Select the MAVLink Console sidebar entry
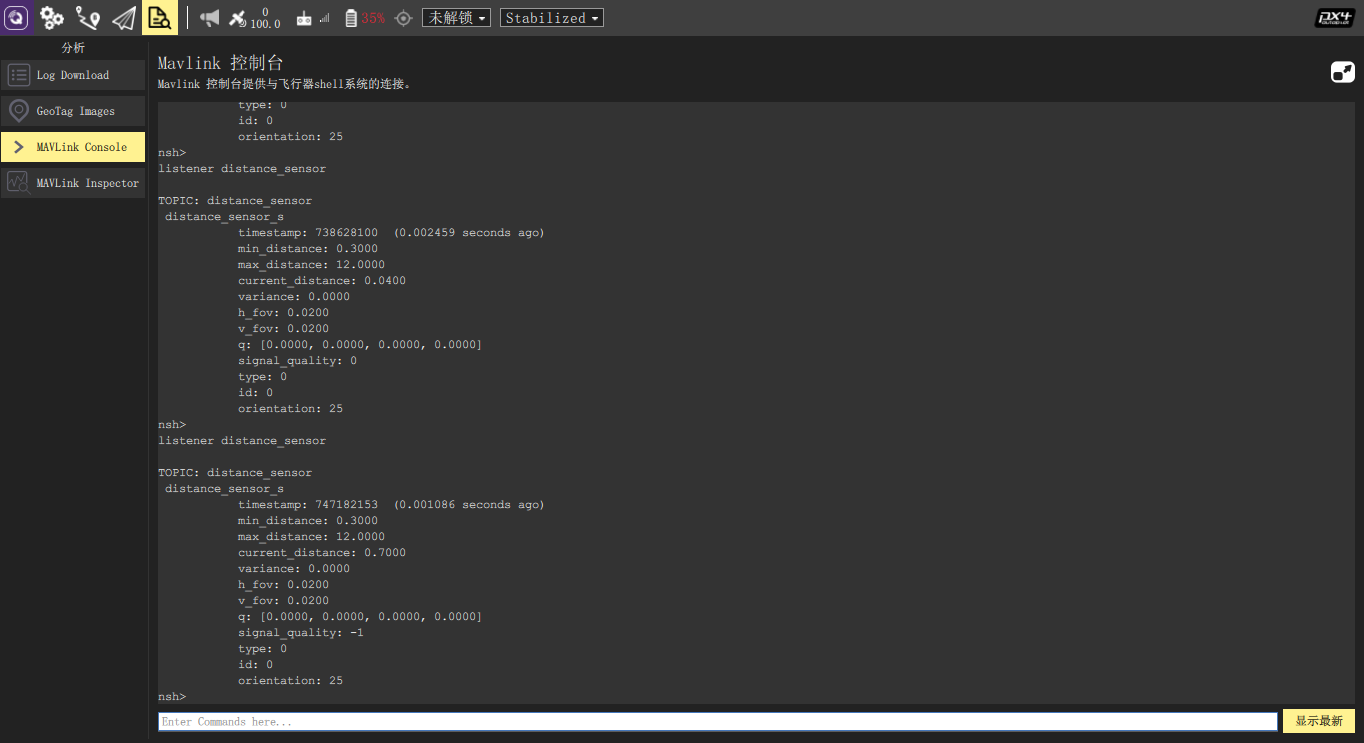1364x743 pixels. click(x=73, y=146)
